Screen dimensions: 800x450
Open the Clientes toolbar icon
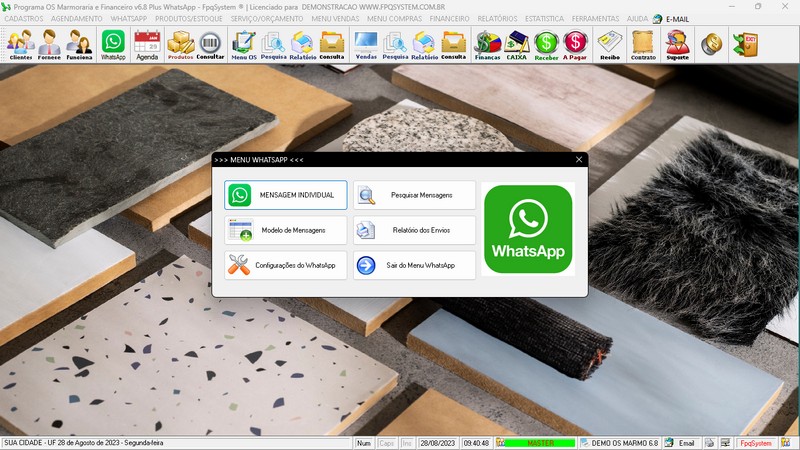(20, 45)
